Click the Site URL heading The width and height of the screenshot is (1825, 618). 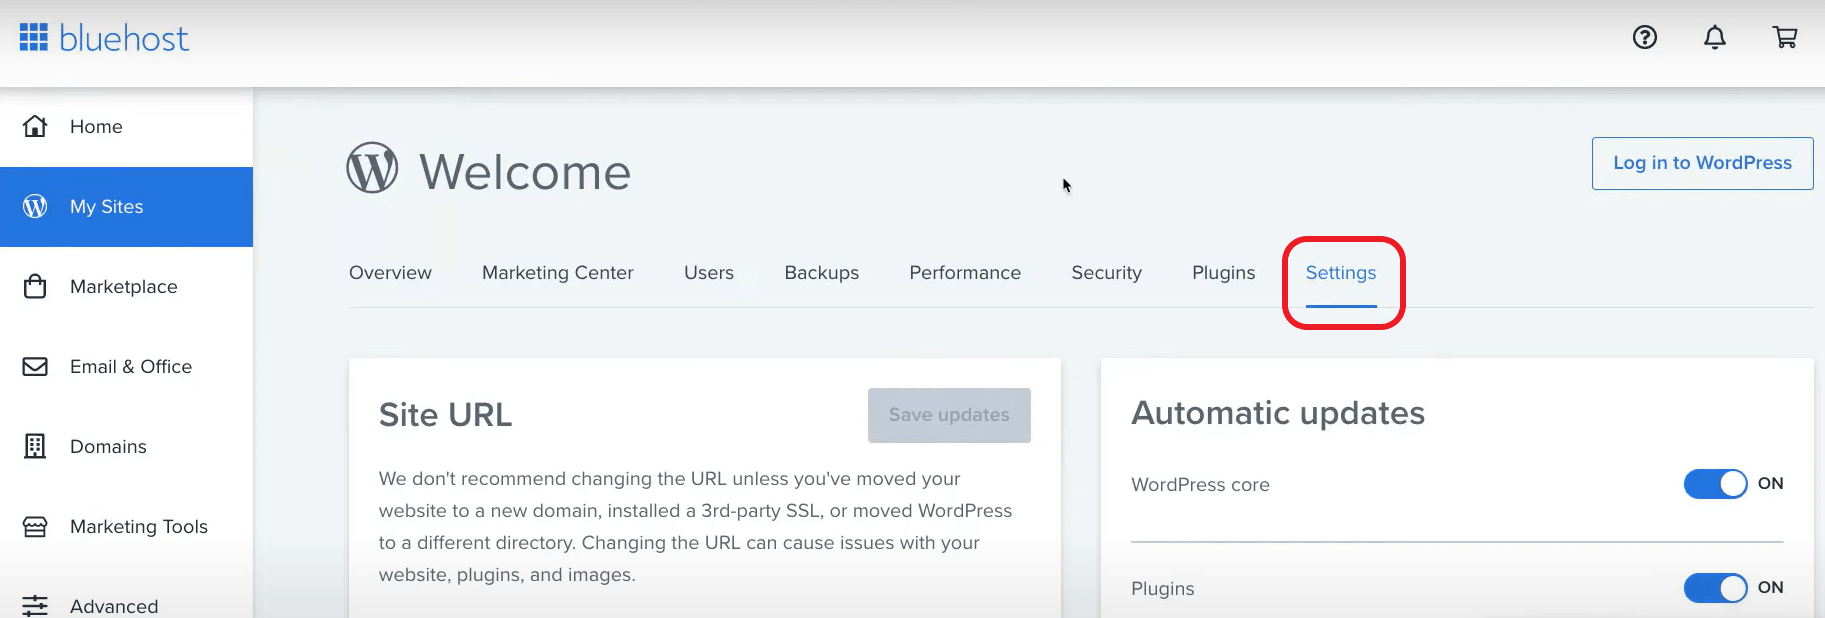coord(446,415)
